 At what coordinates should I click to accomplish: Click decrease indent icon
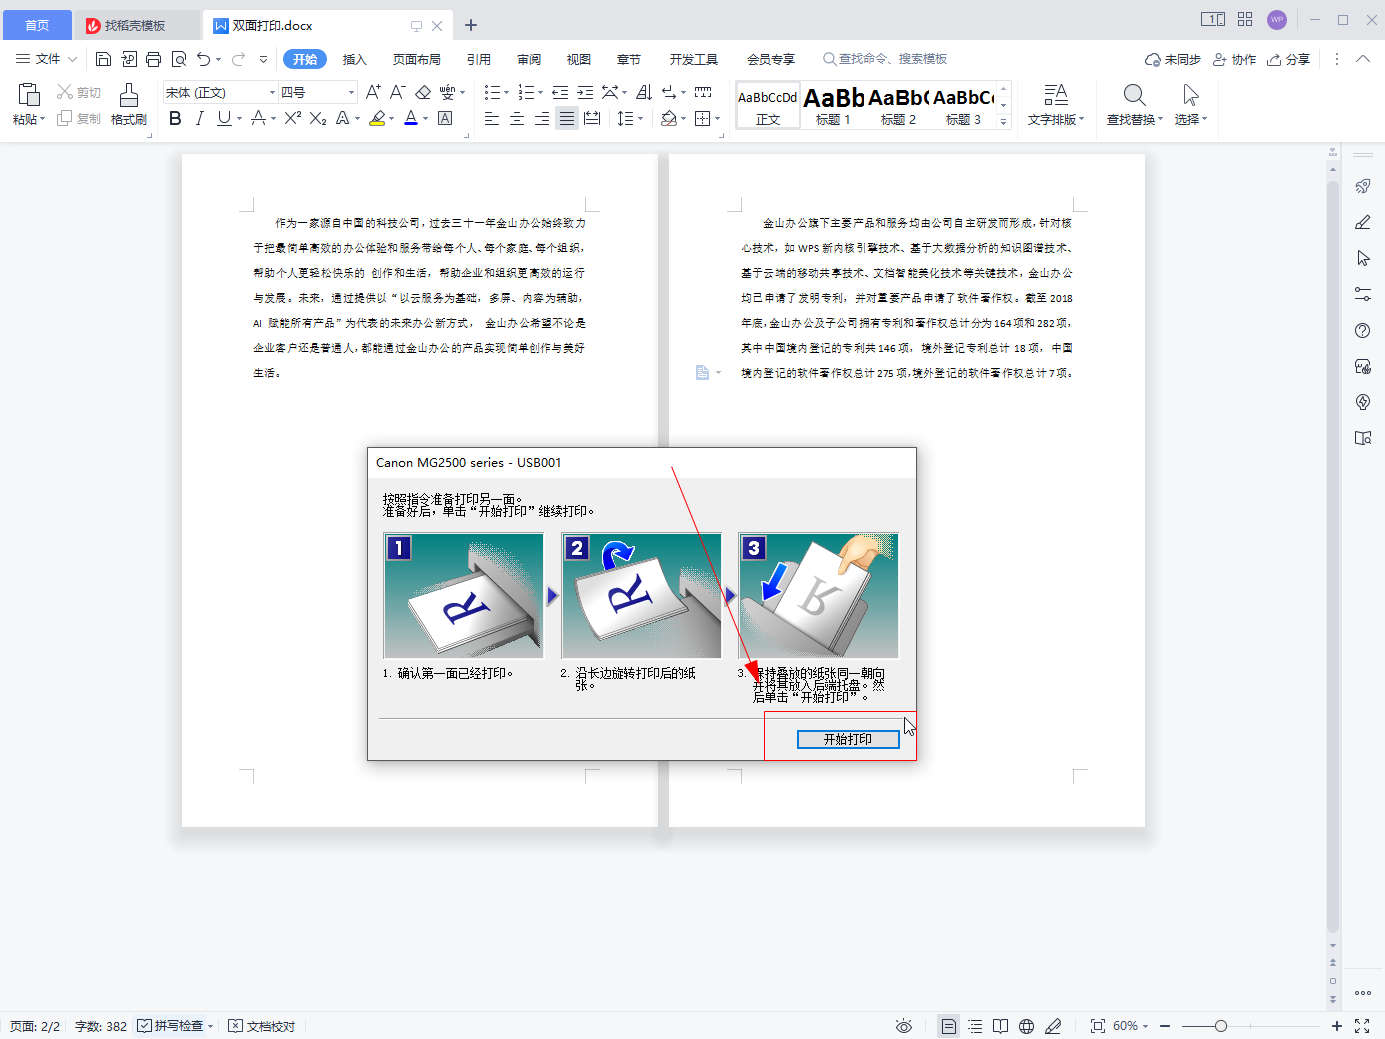[x=560, y=92]
